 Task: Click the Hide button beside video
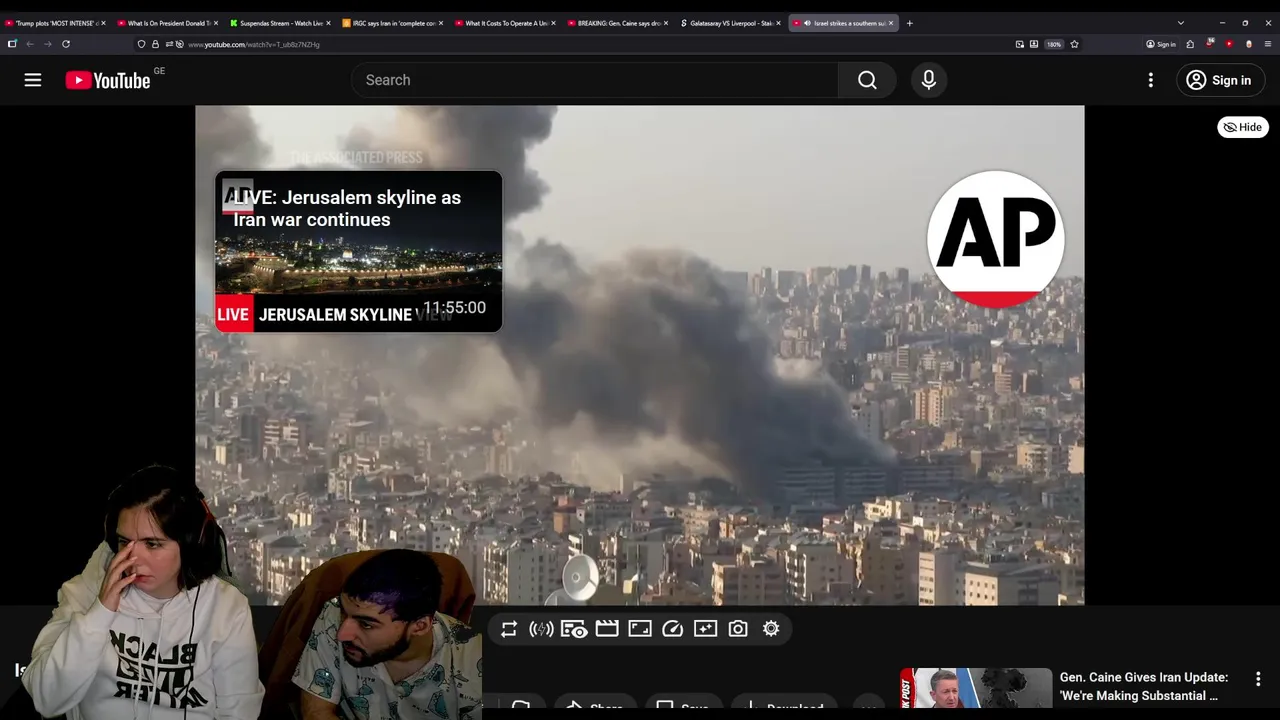point(1243,127)
